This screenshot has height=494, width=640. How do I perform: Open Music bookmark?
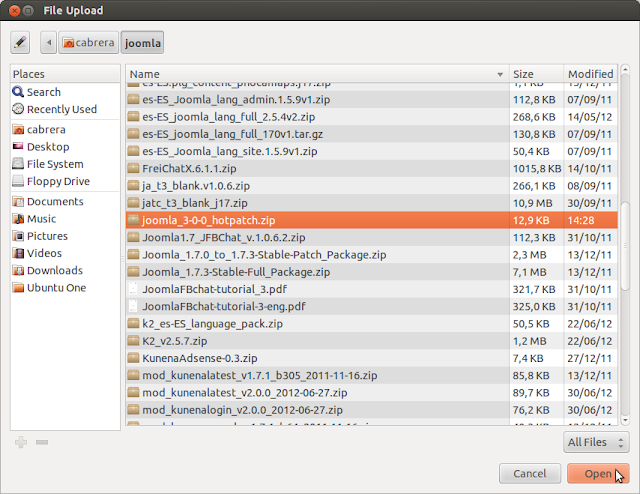(x=65, y=218)
